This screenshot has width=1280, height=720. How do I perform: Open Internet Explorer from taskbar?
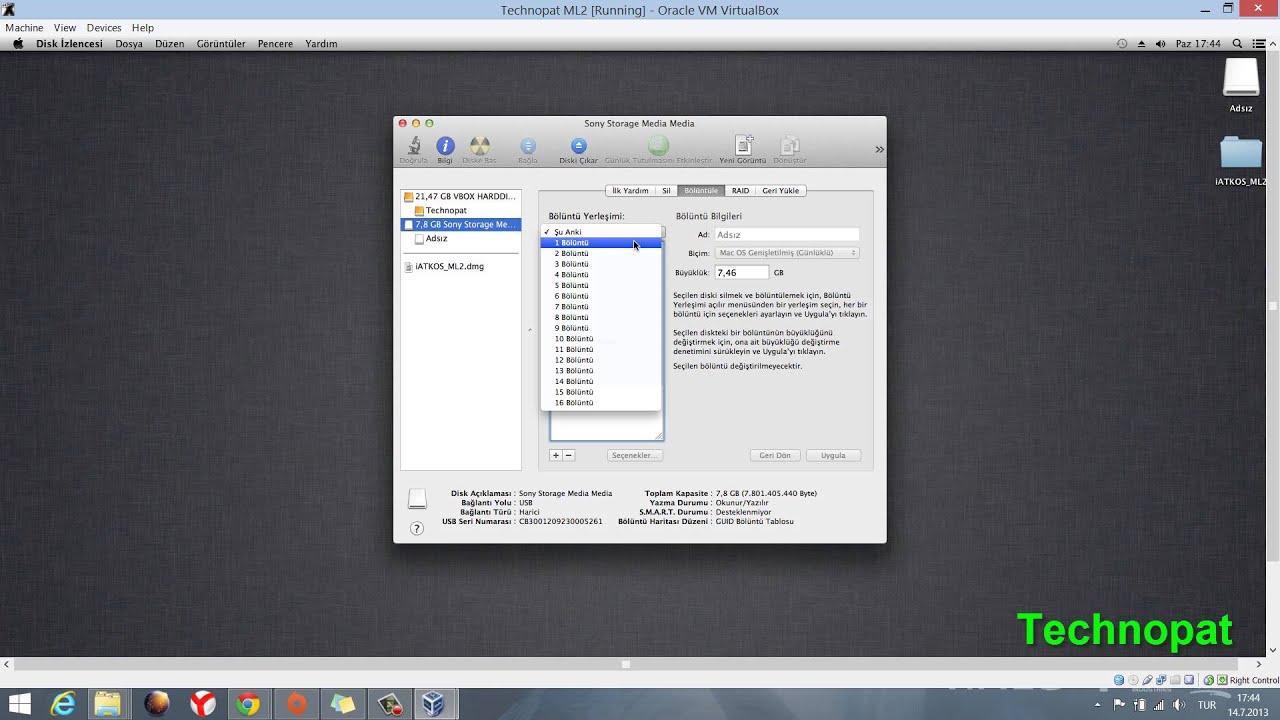pyautogui.click(x=63, y=704)
